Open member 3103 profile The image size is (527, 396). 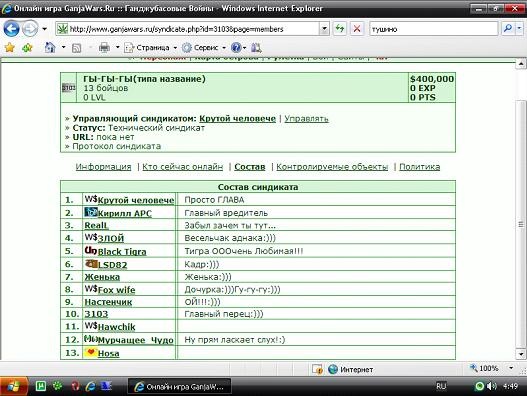96,314
